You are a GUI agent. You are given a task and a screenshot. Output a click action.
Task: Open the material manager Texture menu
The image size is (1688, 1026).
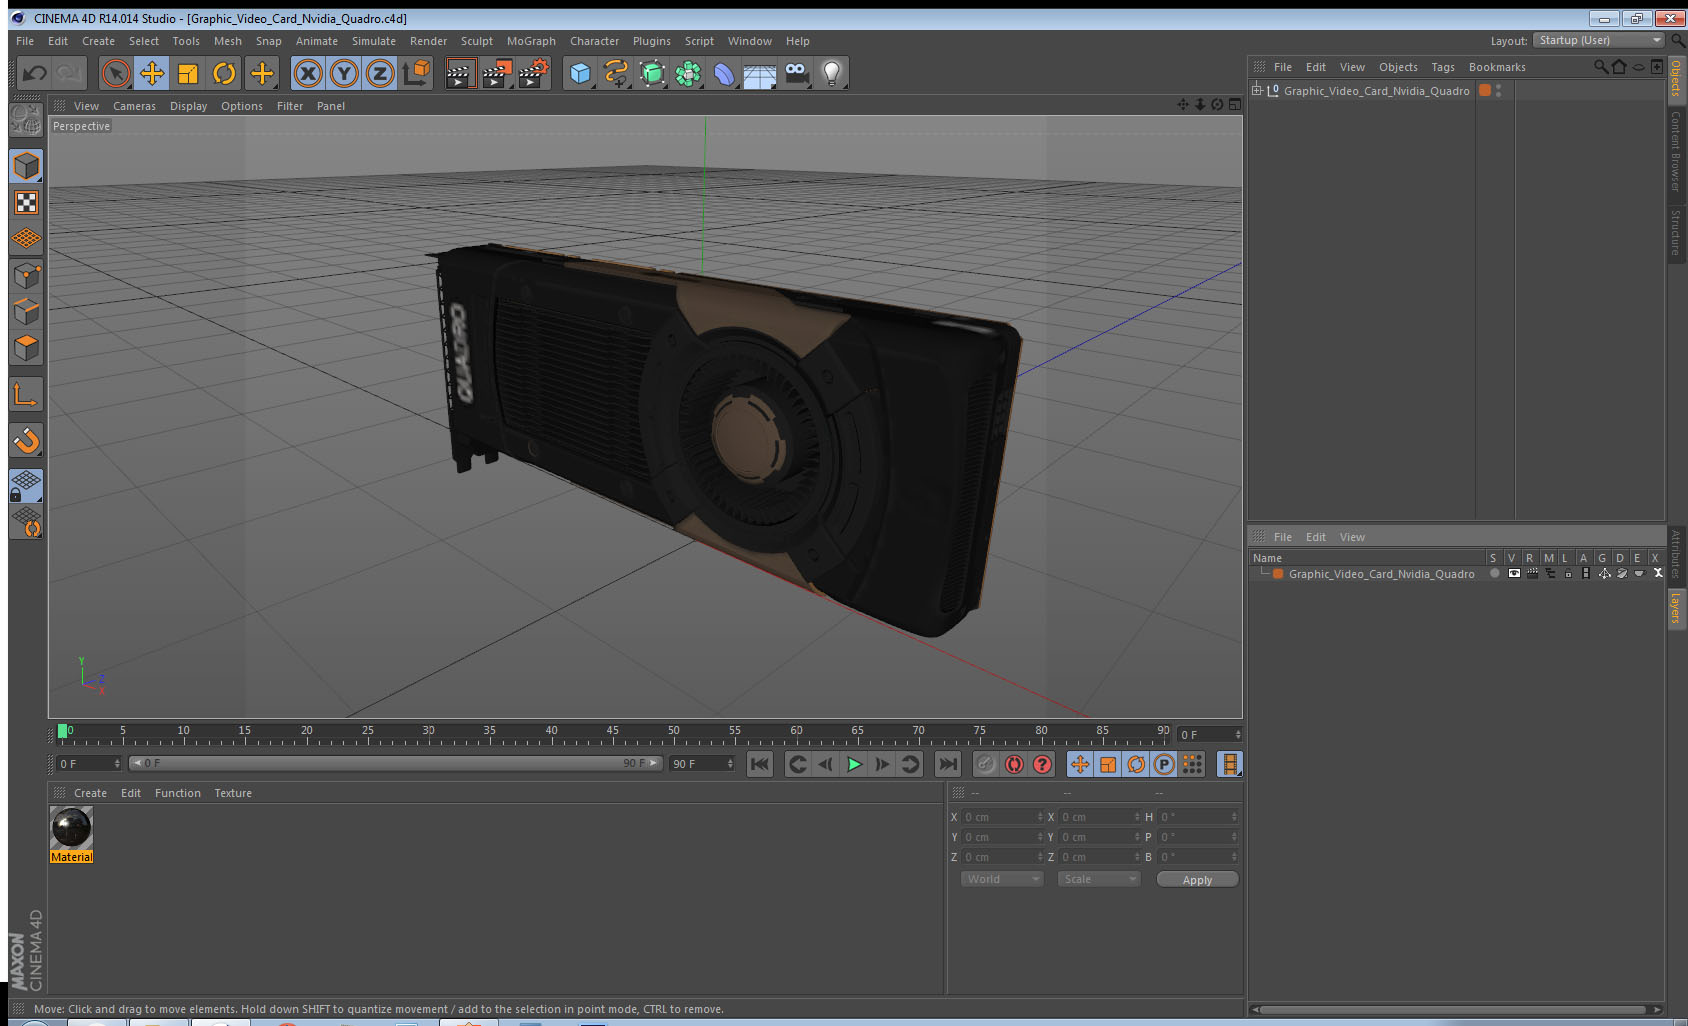pyautogui.click(x=233, y=793)
